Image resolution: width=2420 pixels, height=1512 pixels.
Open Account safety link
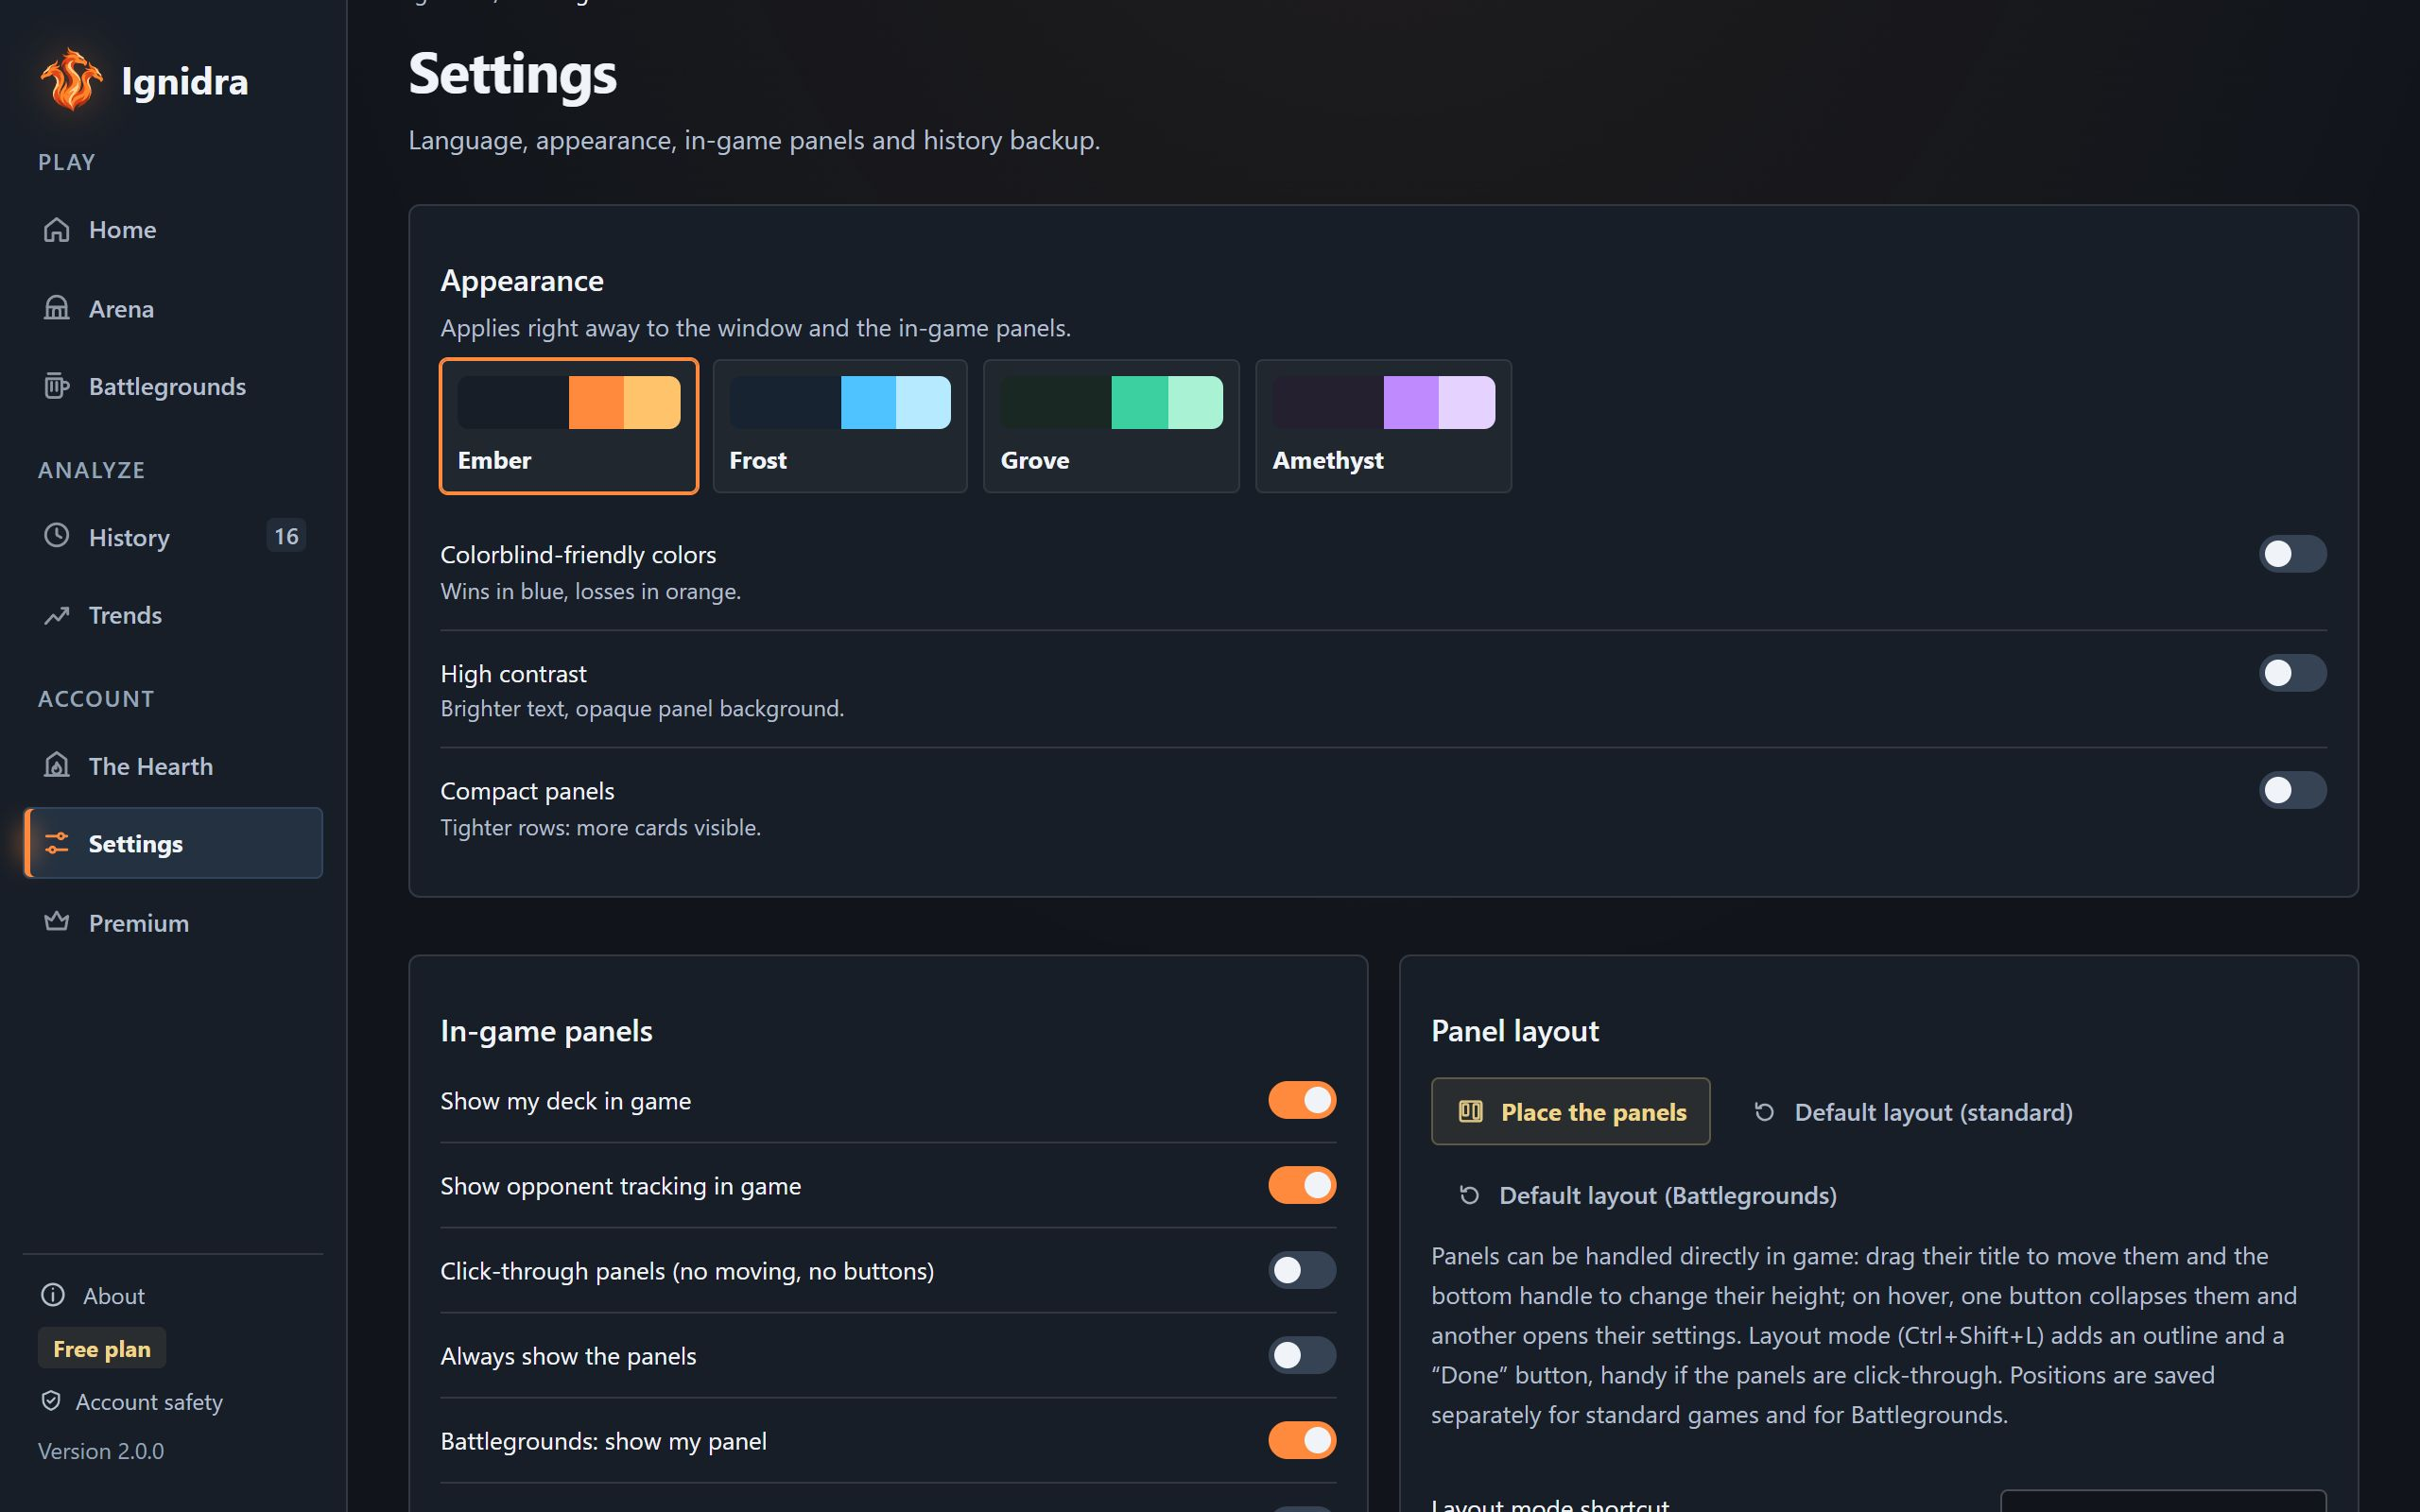point(131,1401)
